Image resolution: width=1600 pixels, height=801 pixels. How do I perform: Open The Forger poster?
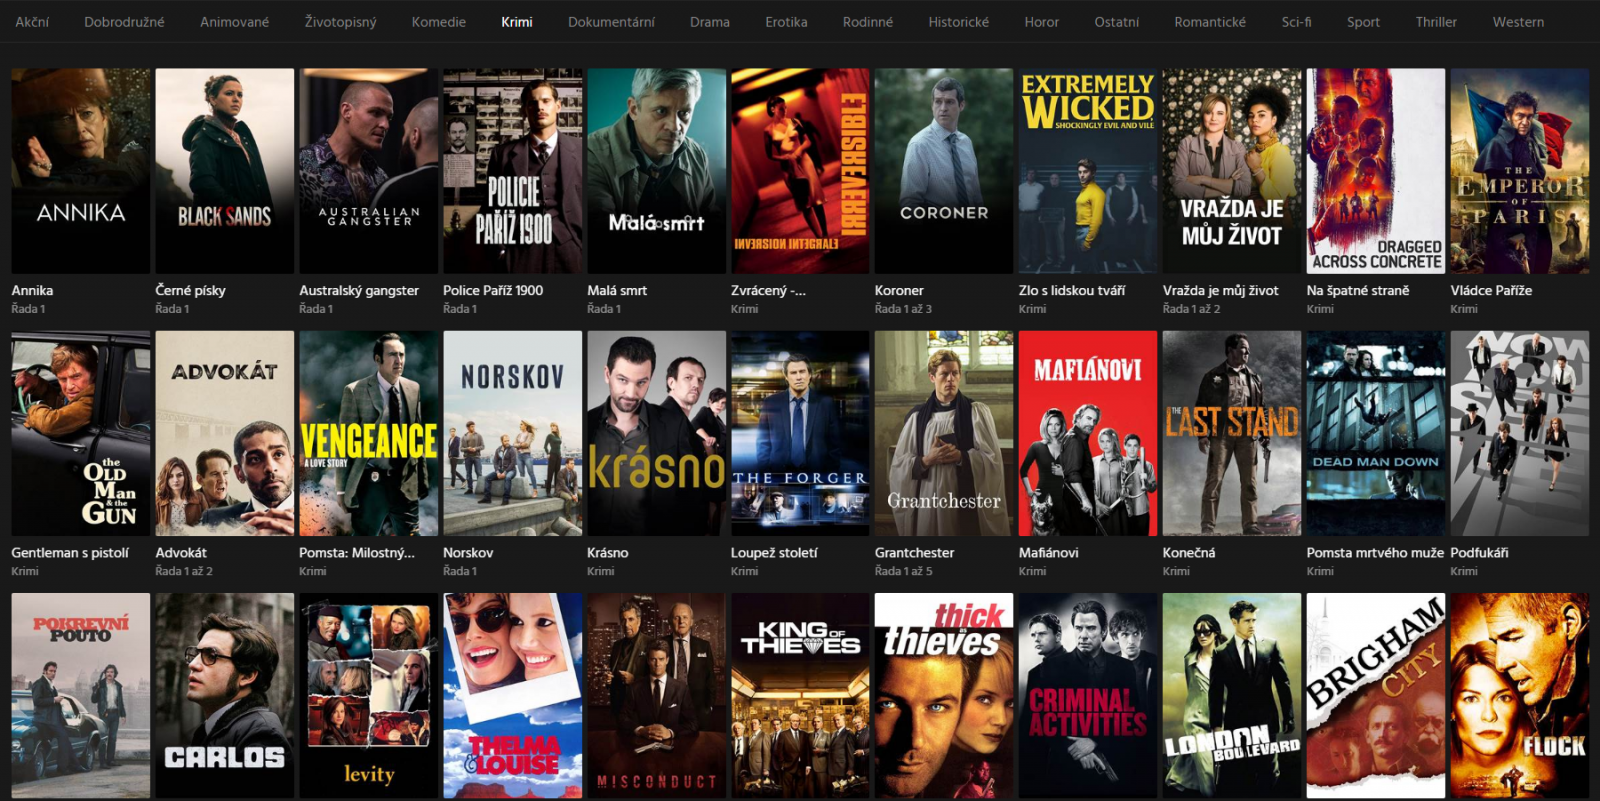click(x=800, y=433)
